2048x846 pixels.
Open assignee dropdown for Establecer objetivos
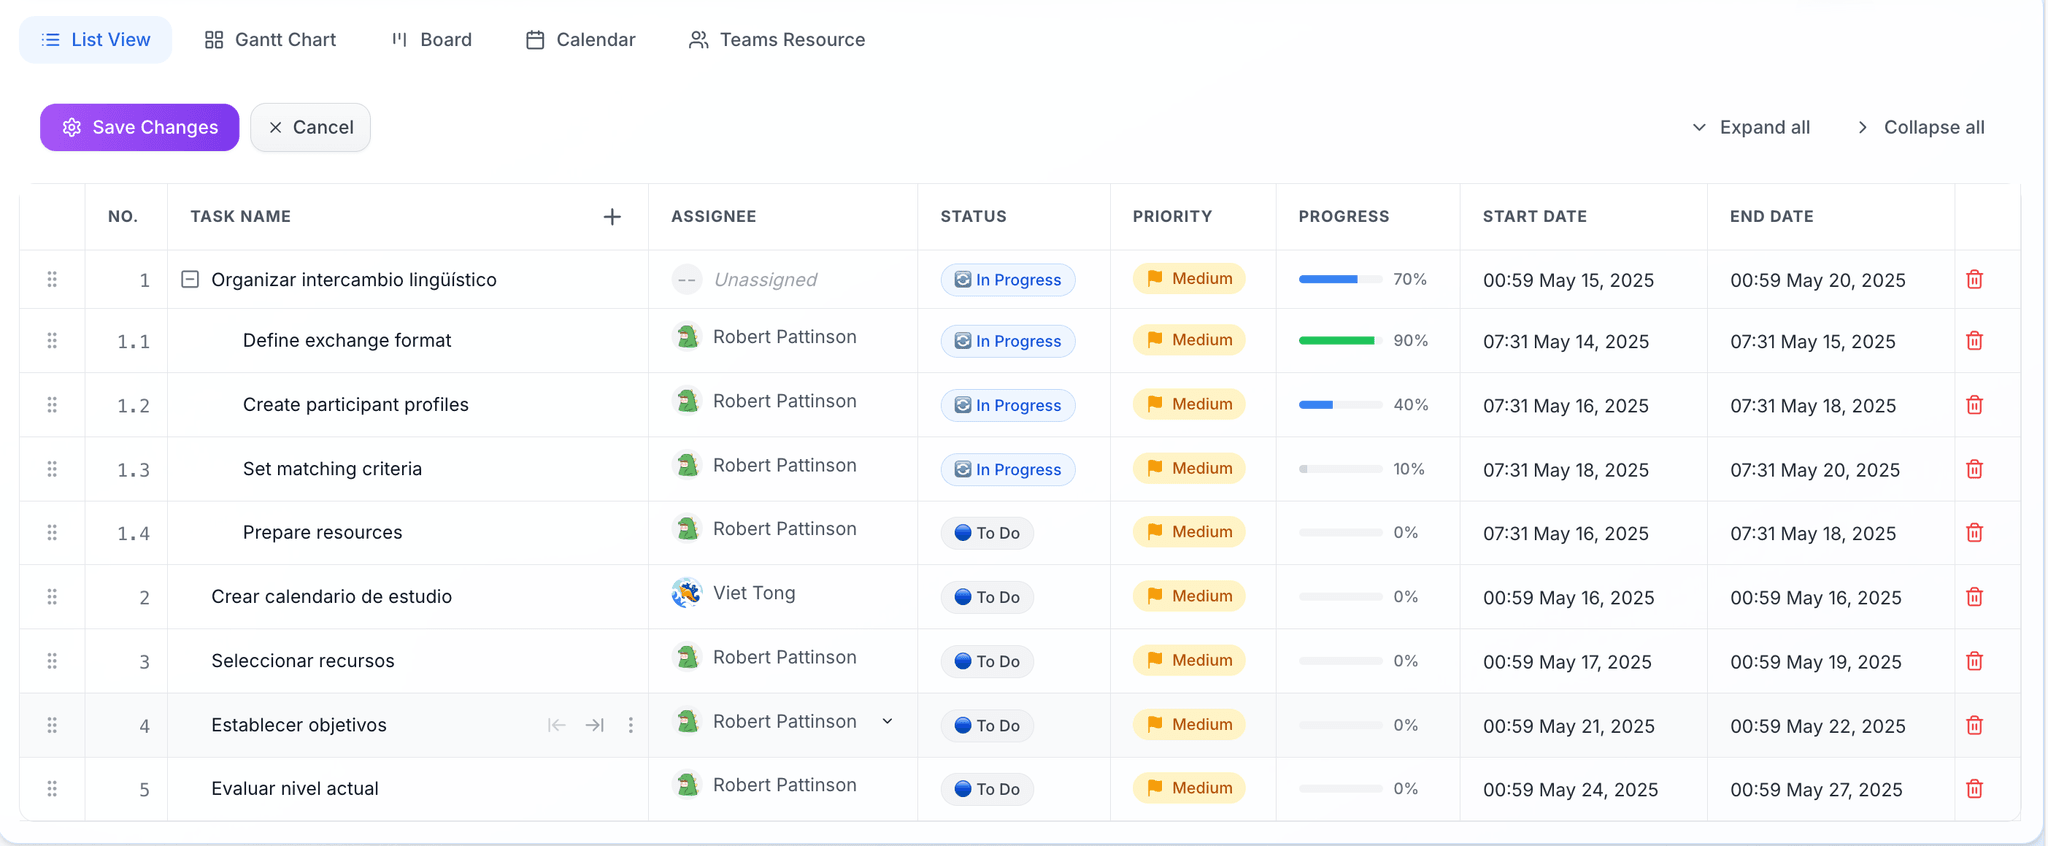(x=887, y=721)
